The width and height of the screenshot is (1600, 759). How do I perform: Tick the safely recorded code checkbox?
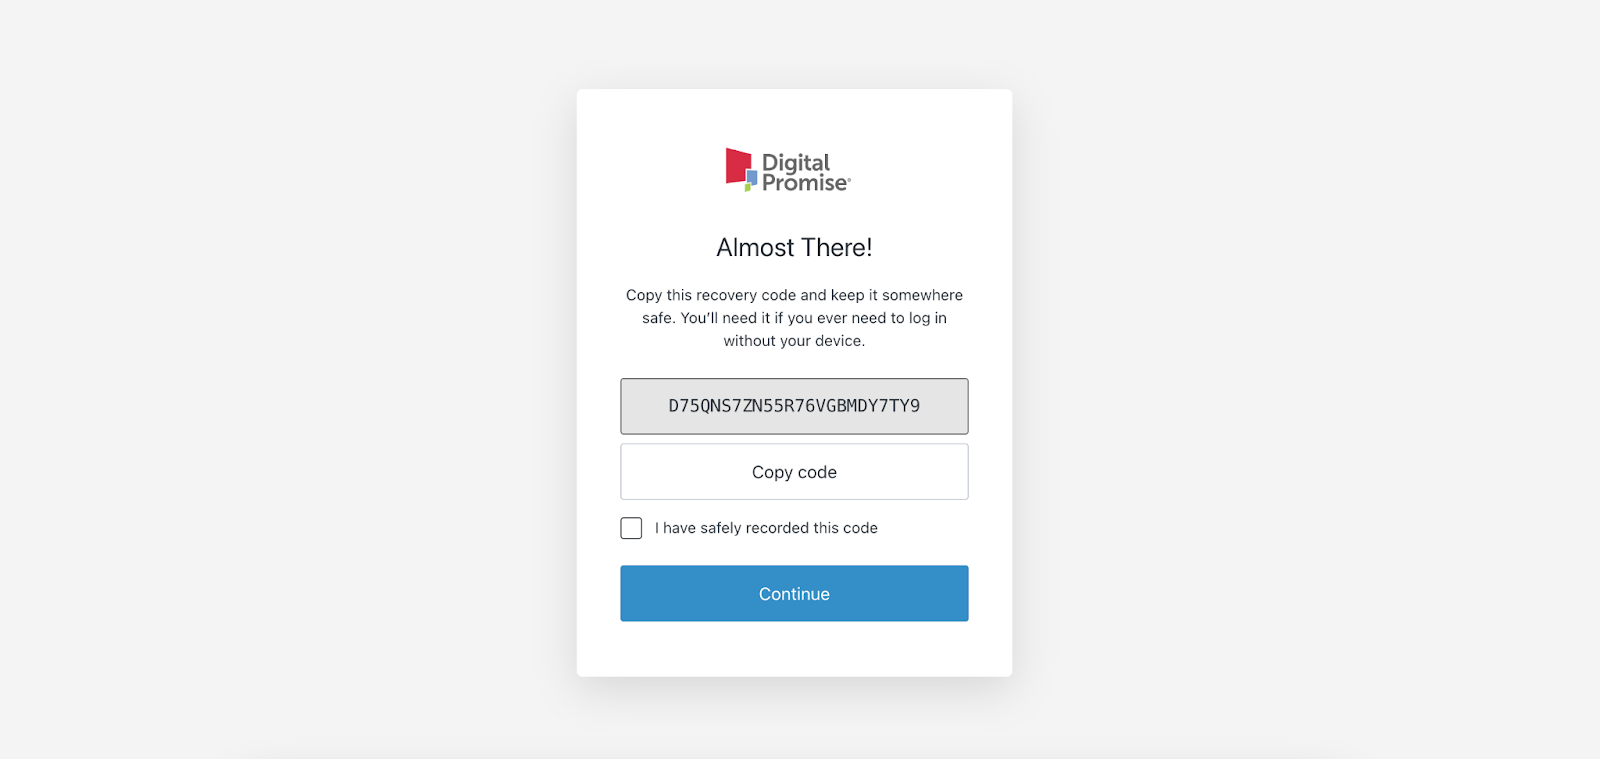631,528
